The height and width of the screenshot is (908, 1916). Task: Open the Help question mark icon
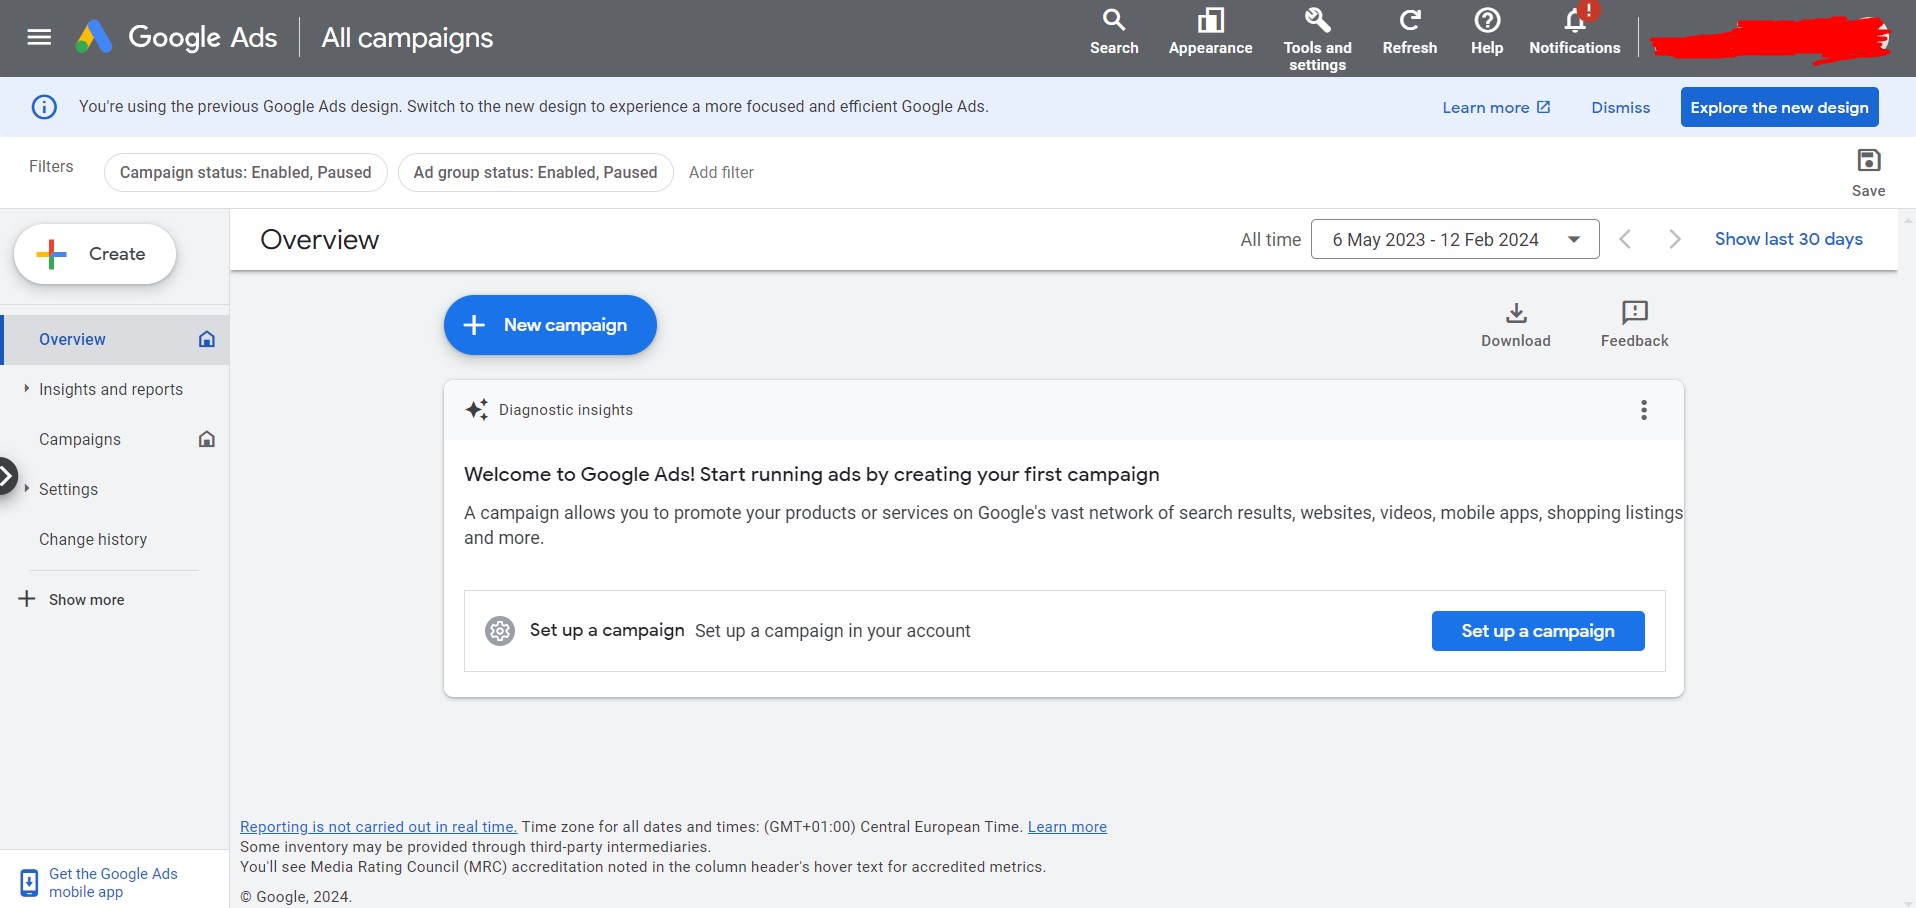click(x=1487, y=31)
